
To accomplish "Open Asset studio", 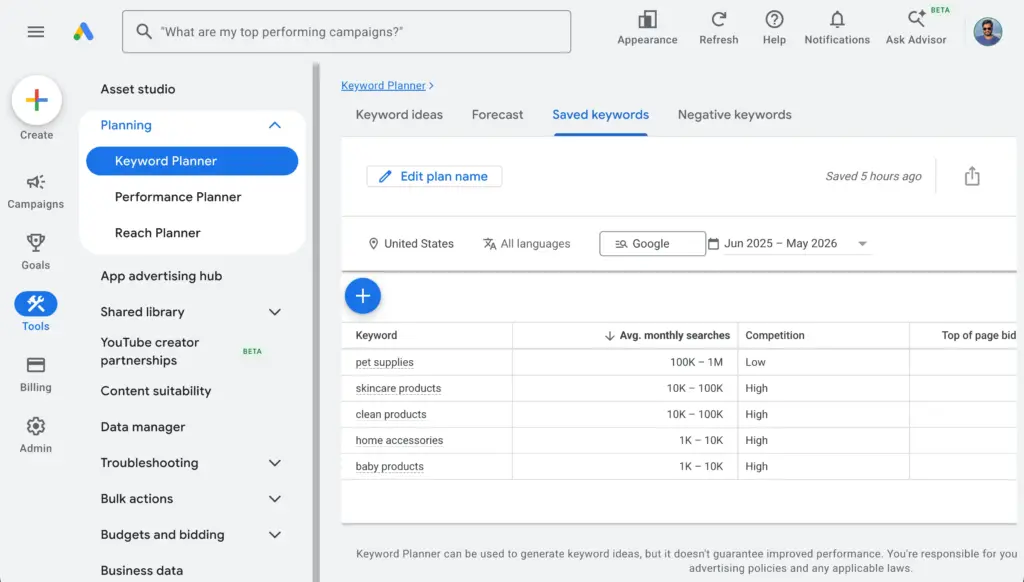I will tap(138, 89).
